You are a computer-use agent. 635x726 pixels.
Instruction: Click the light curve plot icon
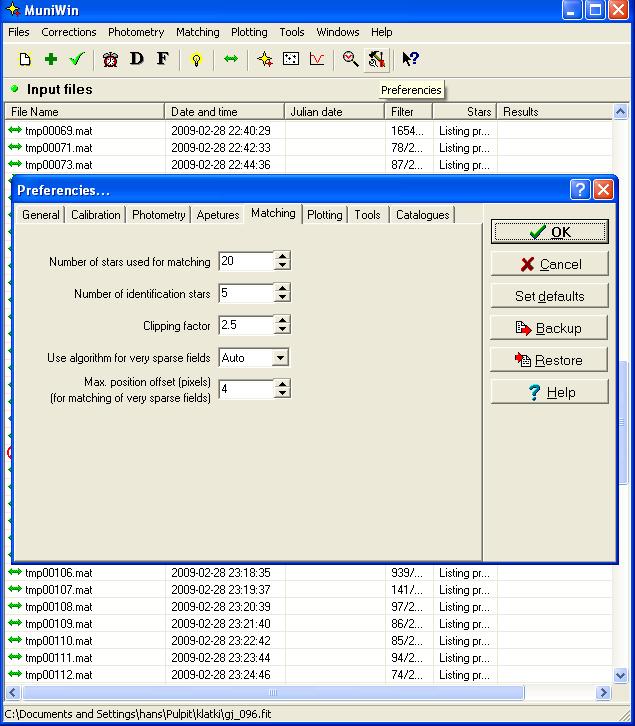click(317, 60)
